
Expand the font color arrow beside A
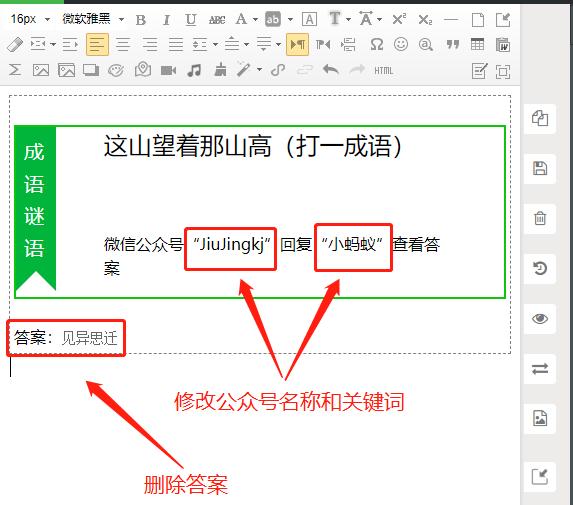point(255,19)
